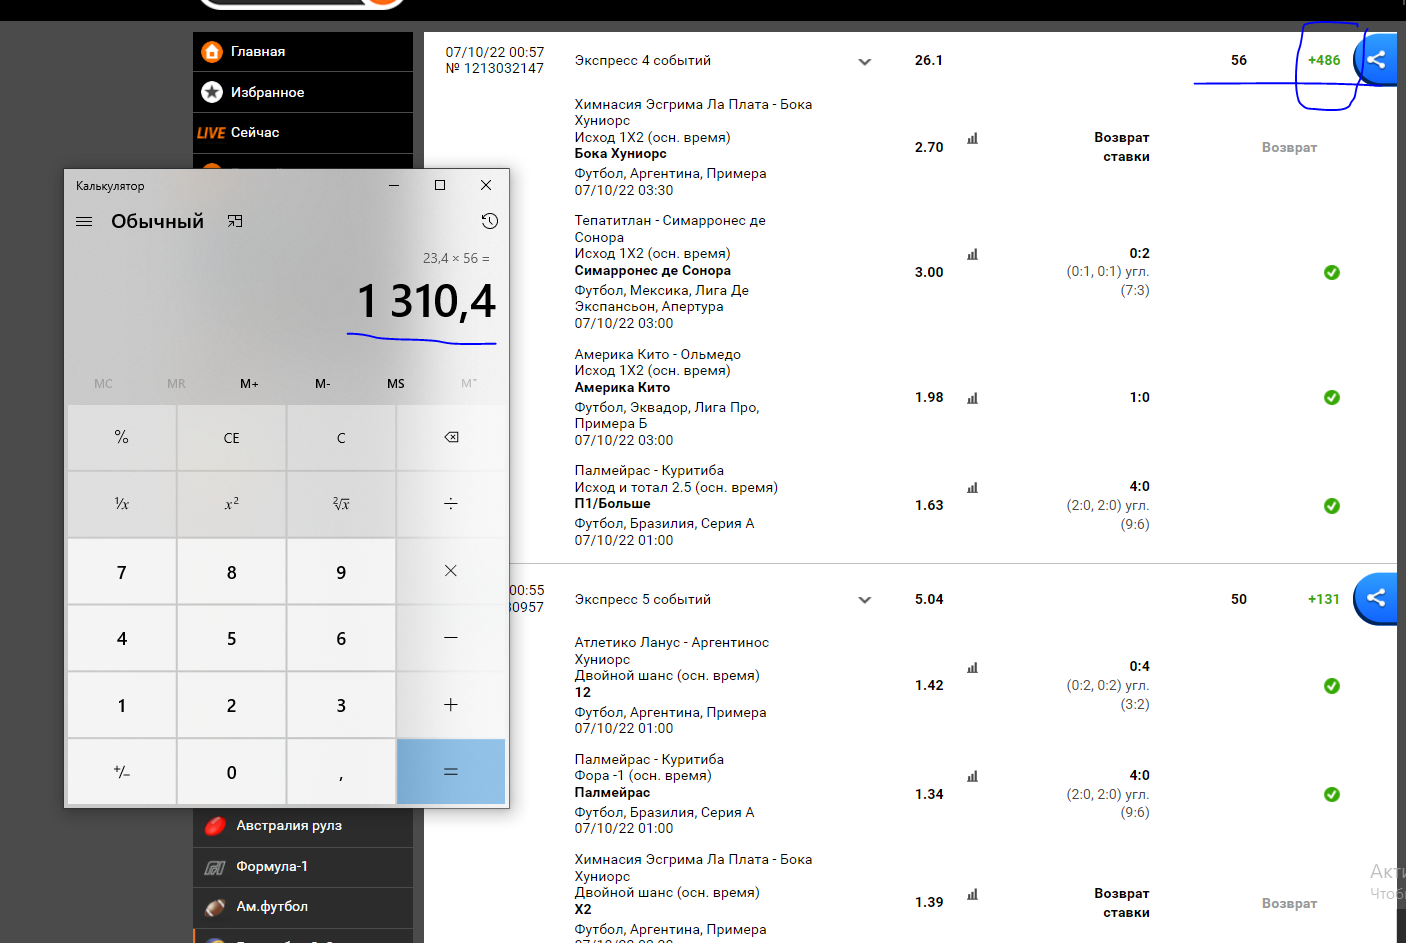This screenshot has width=1406, height=943.
Task: Click digit 9 on calculator
Action: click(341, 571)
